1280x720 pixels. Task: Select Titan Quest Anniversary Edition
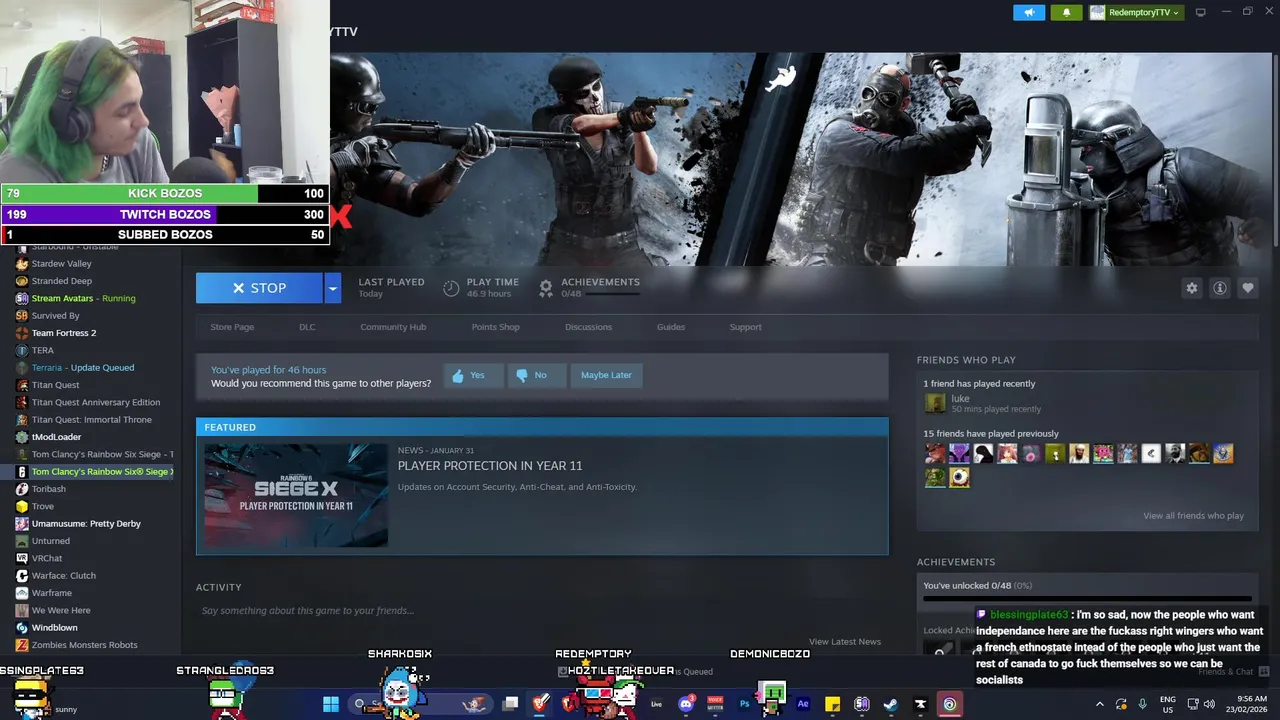point(96,402)
